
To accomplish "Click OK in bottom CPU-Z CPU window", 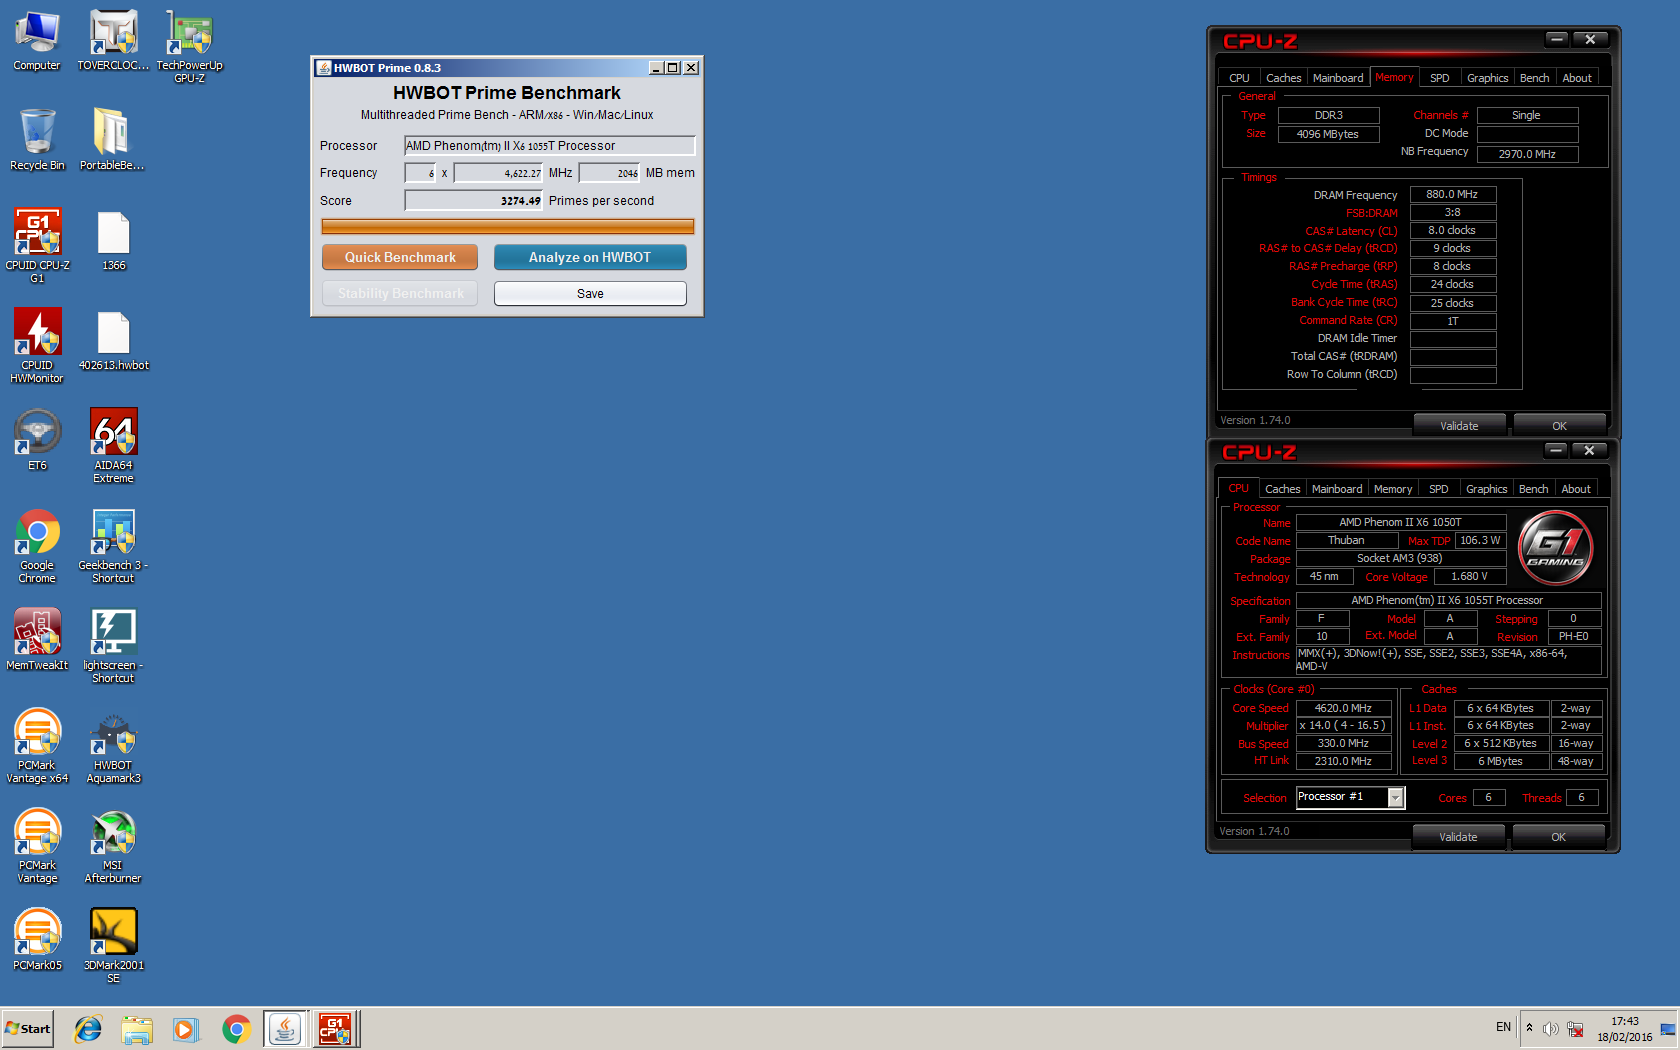I will pos(1558,837).
